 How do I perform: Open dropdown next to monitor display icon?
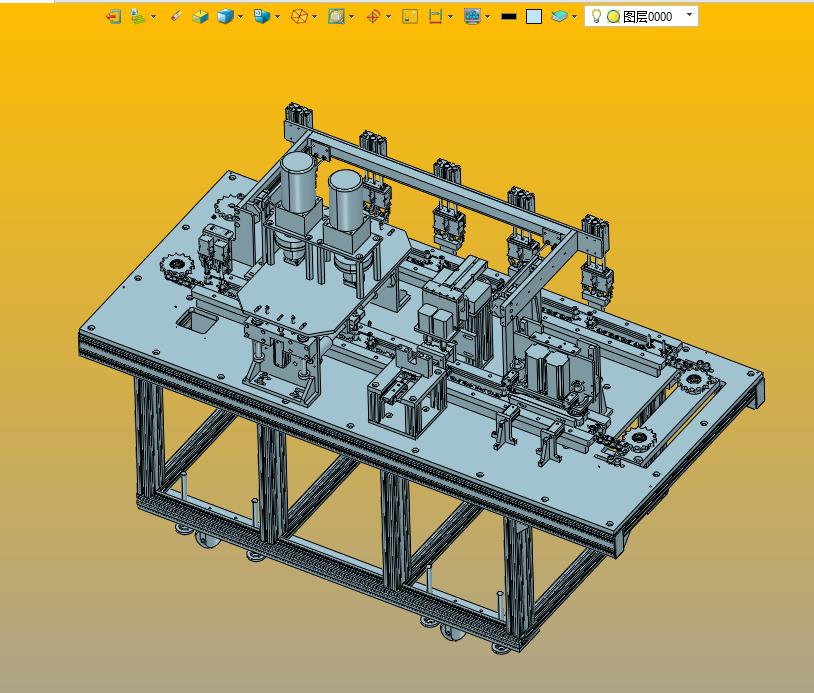[x=487, y=17]
